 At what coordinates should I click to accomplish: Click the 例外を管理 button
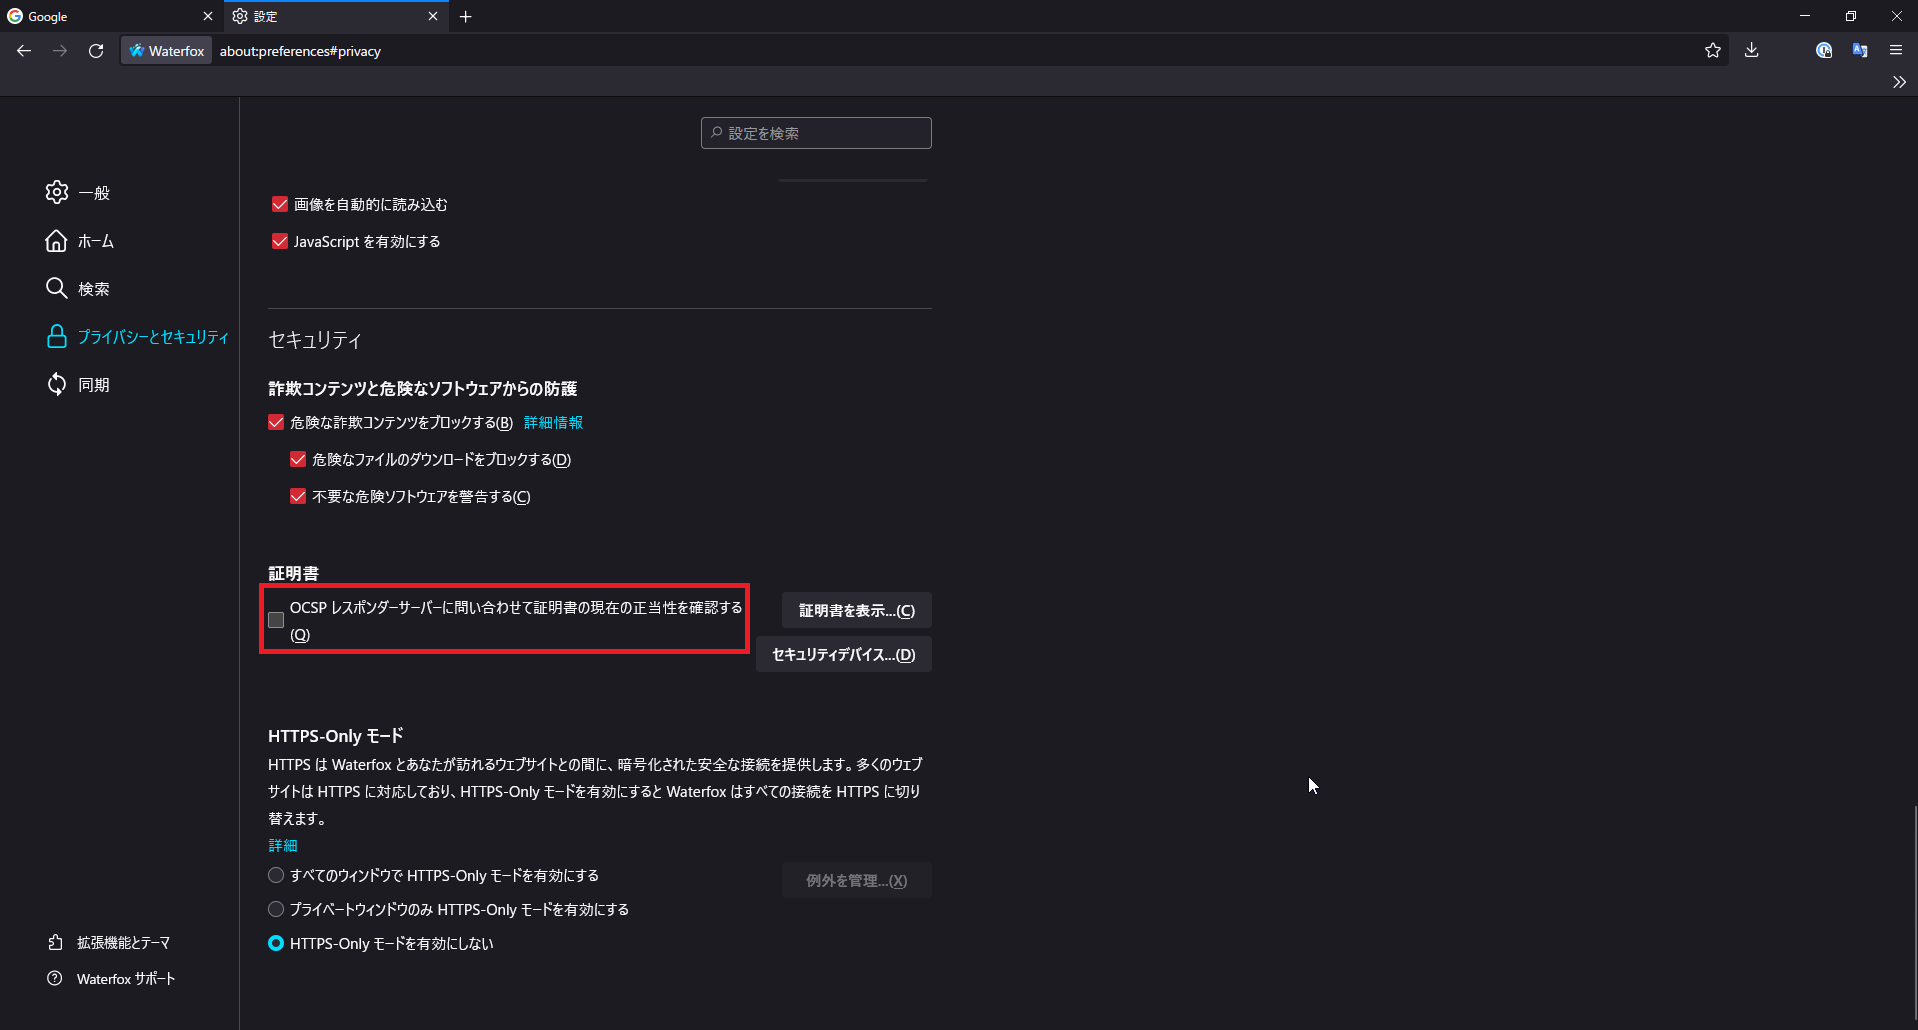click(857, 881)
